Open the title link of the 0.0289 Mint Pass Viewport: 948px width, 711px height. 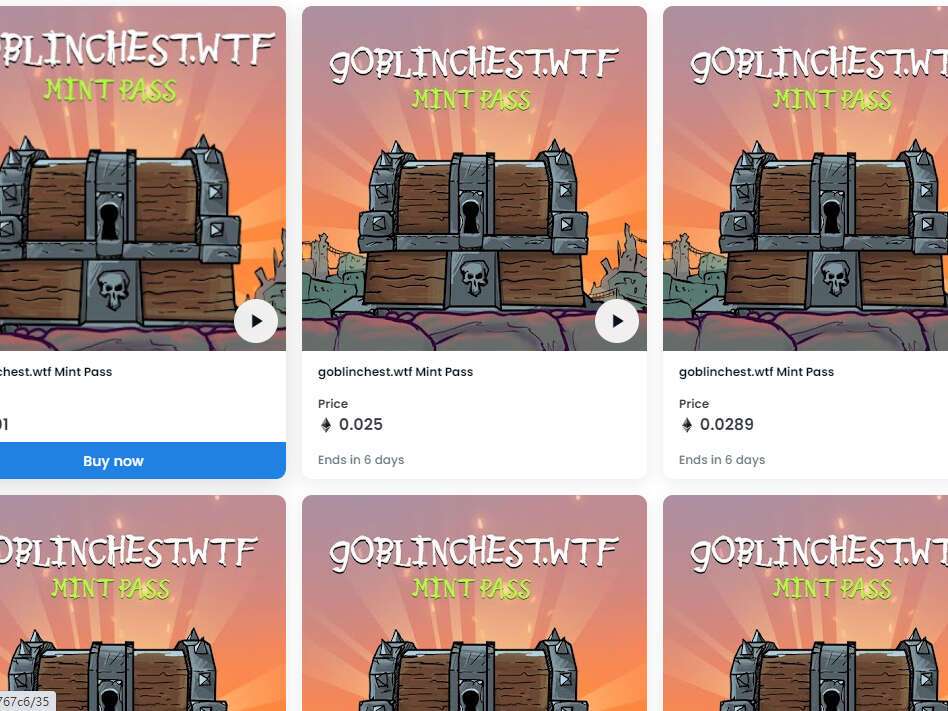click(756, 372)
